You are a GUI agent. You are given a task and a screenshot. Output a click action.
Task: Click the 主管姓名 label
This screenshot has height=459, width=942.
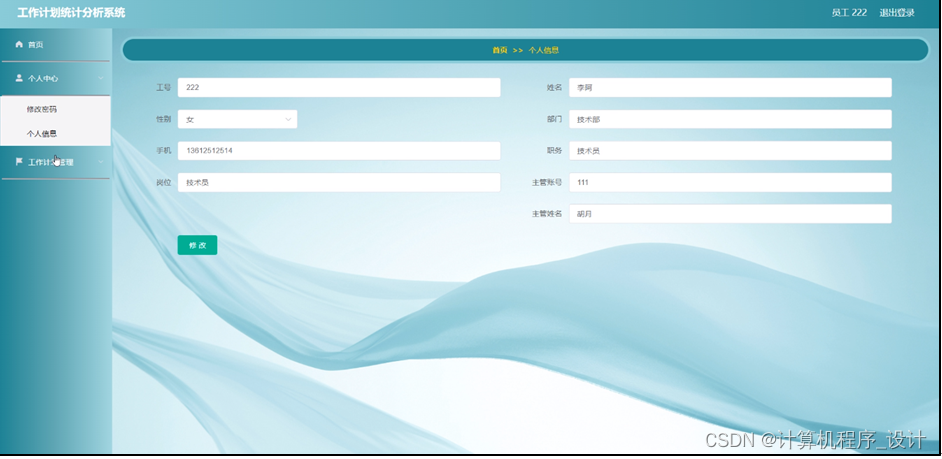(x=547, y=214)
